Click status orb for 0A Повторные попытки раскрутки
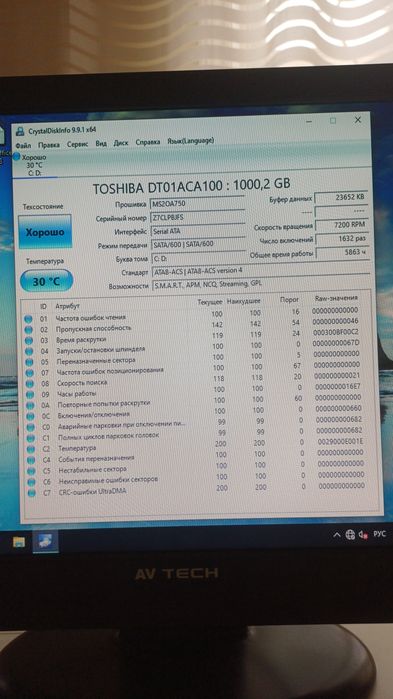Image resolution: width=393 pixels, height=699 pixels. point(30,406)
